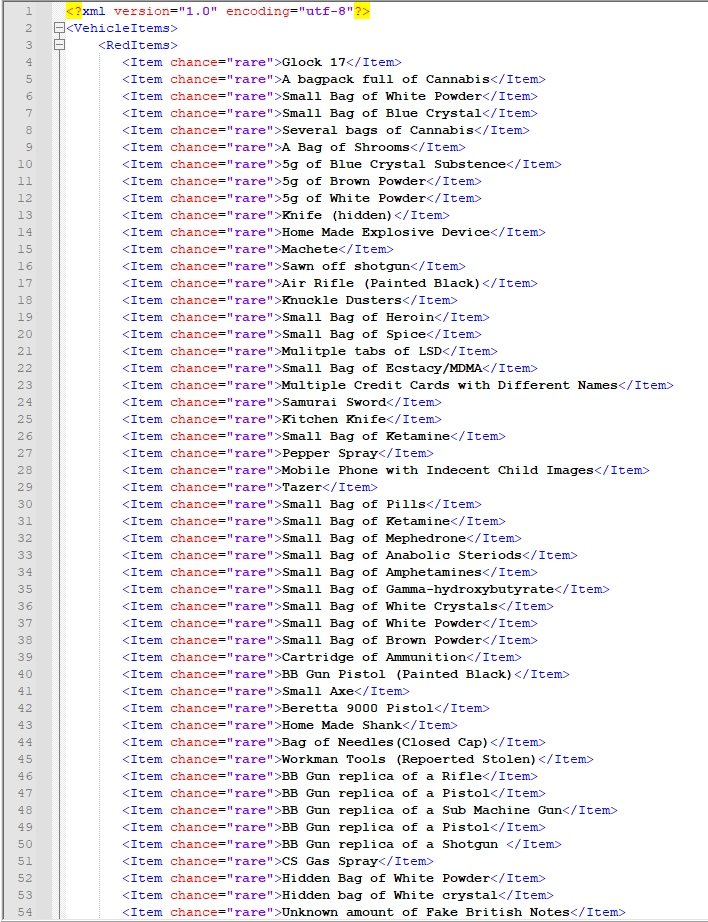The image size is (708, 922).
Task: Select line number 54 in gutter
Action: coord(27,912)
